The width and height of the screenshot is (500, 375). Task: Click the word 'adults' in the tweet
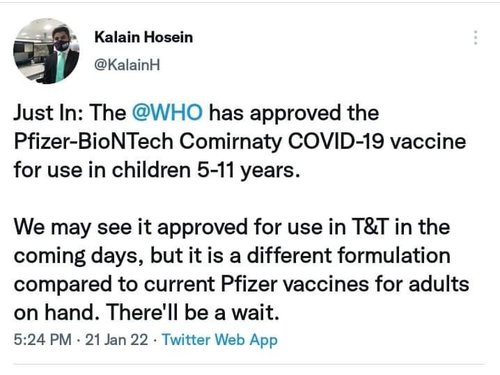(x=439, y=284)
